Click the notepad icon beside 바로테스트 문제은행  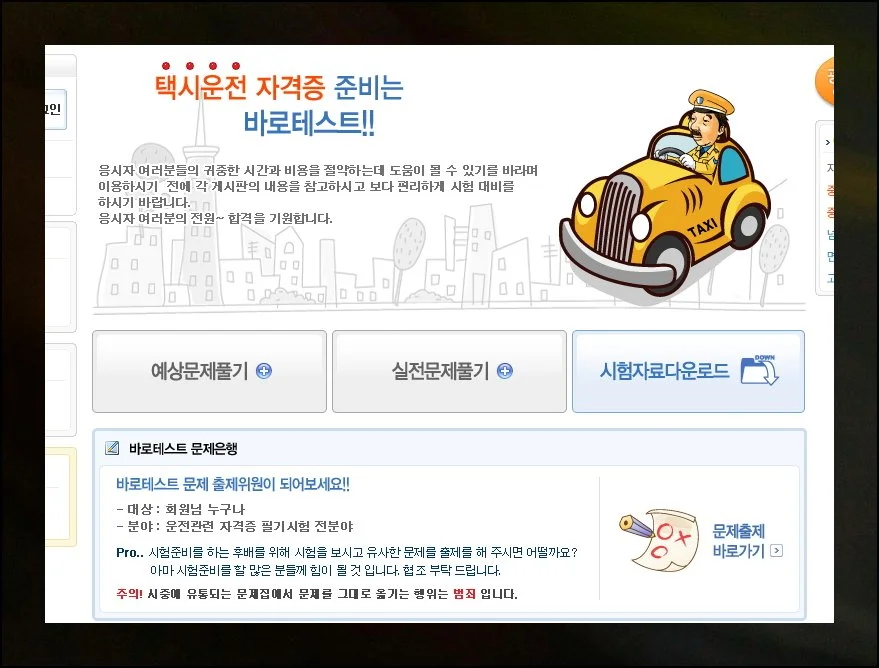tap(112, 448)
